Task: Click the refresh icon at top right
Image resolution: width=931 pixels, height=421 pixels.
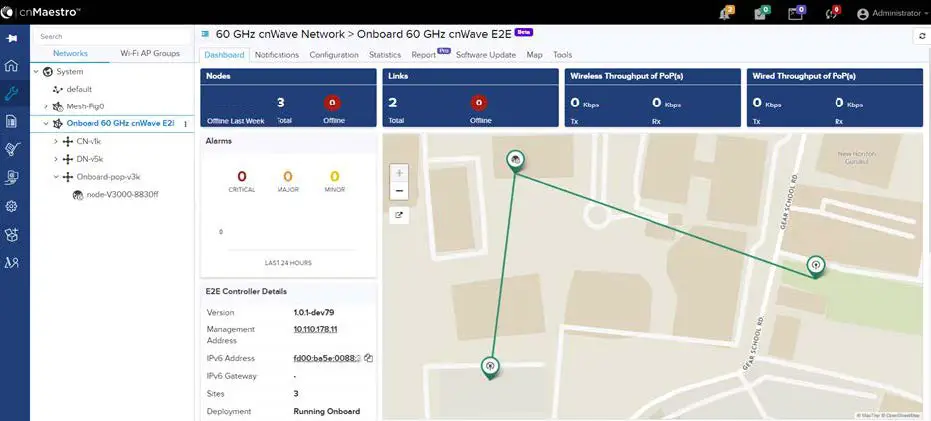Action: (922, 36)
